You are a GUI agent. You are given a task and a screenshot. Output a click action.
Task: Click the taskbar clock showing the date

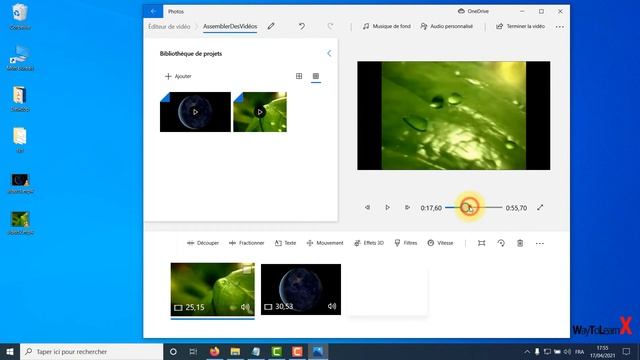(602, 351)
